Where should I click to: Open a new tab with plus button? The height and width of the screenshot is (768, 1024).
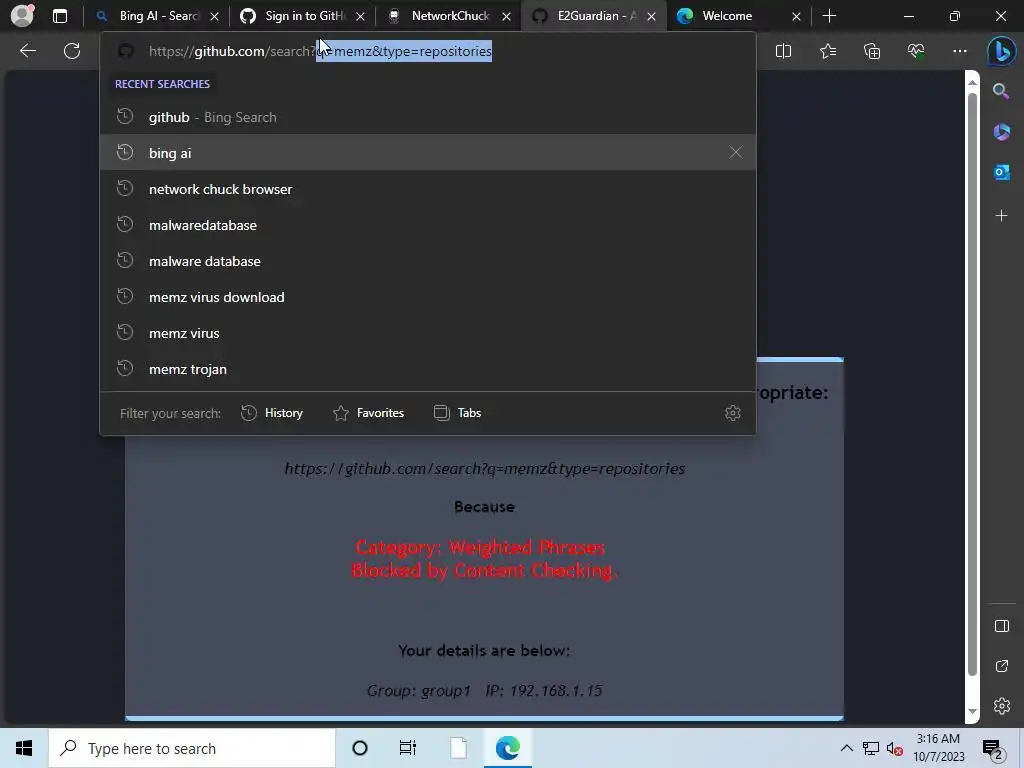829,16
